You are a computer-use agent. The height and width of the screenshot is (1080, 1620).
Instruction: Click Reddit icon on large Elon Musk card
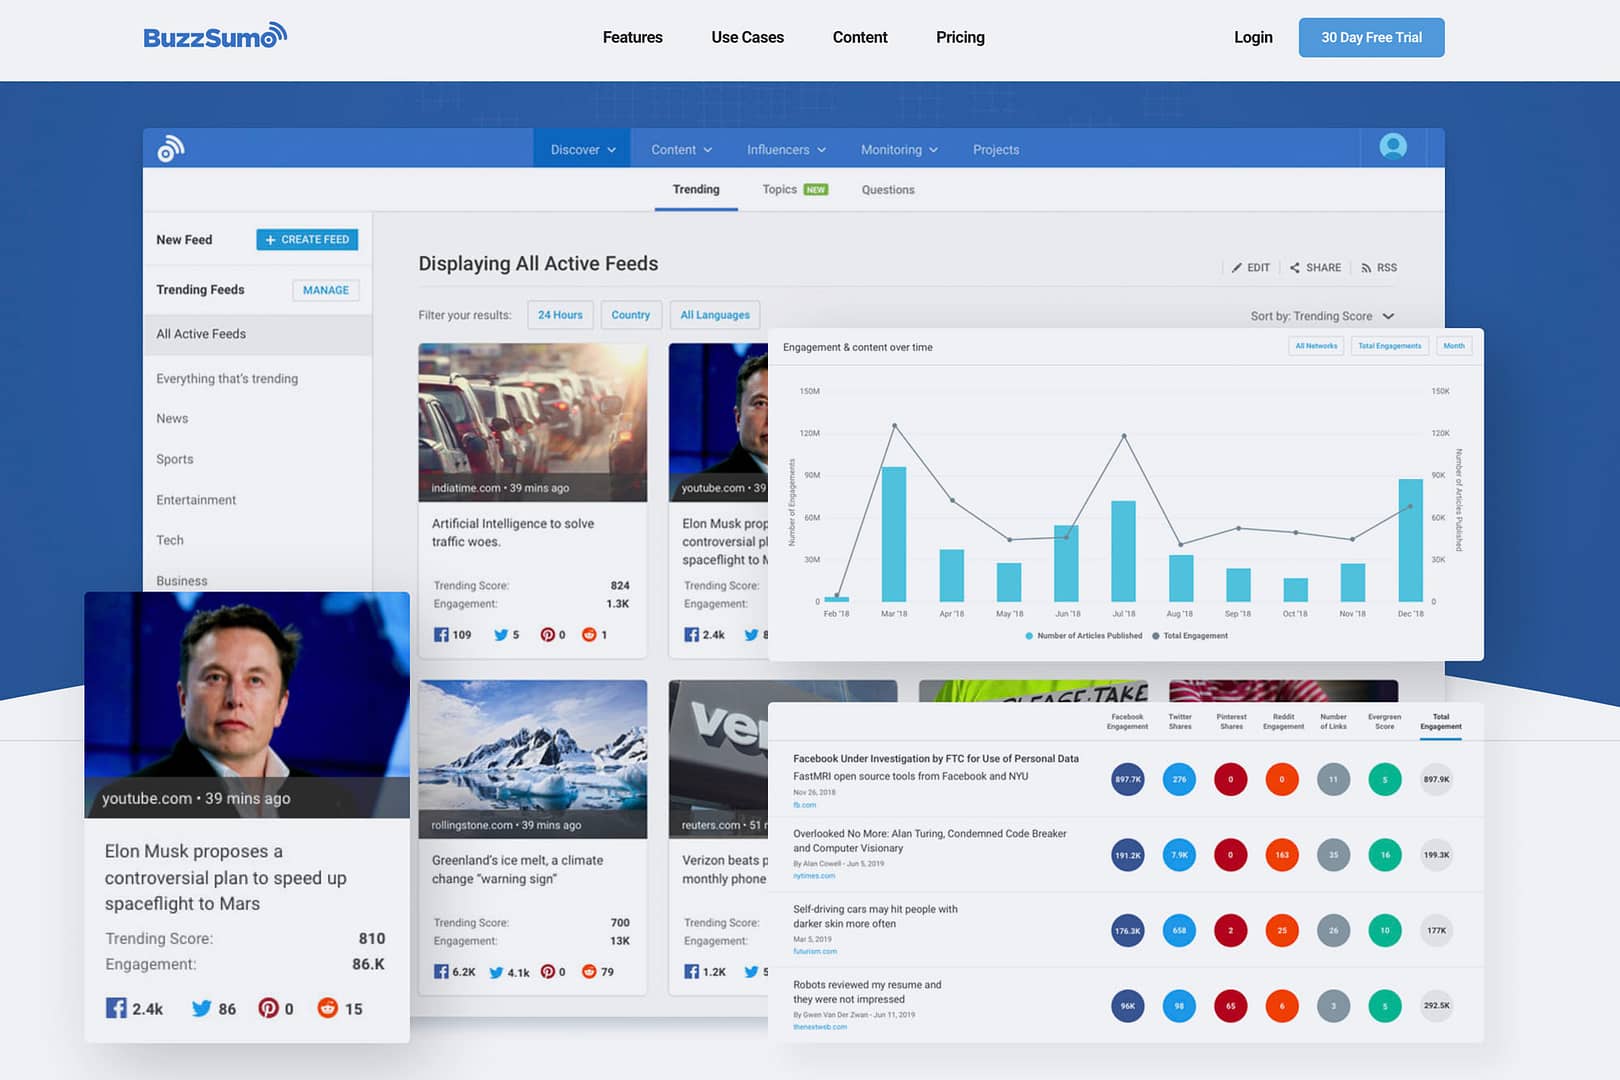pos(327,1008)
